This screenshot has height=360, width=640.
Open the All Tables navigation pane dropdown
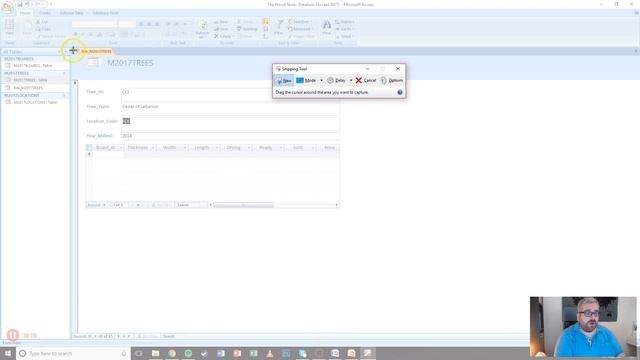click(x=59, y=52)
